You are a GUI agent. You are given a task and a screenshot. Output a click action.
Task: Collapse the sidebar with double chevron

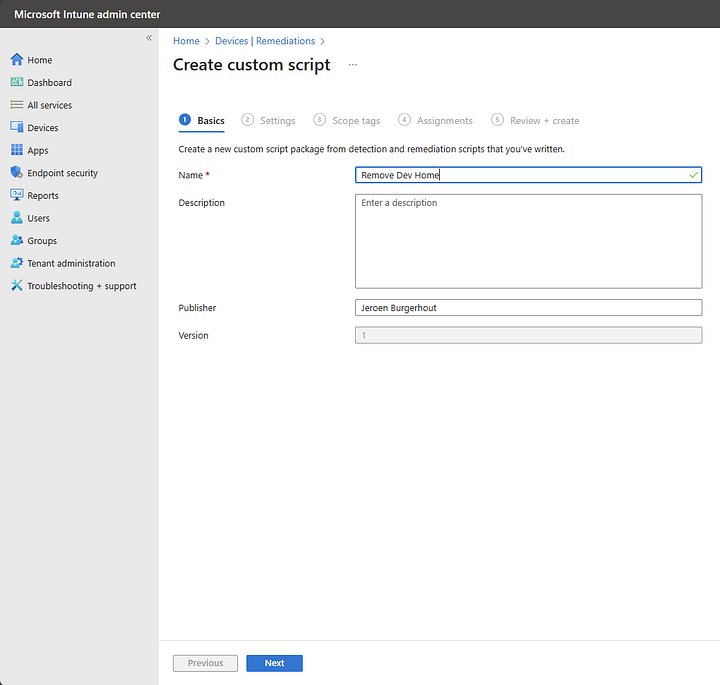pyautogui.click(x=149, y=38)
